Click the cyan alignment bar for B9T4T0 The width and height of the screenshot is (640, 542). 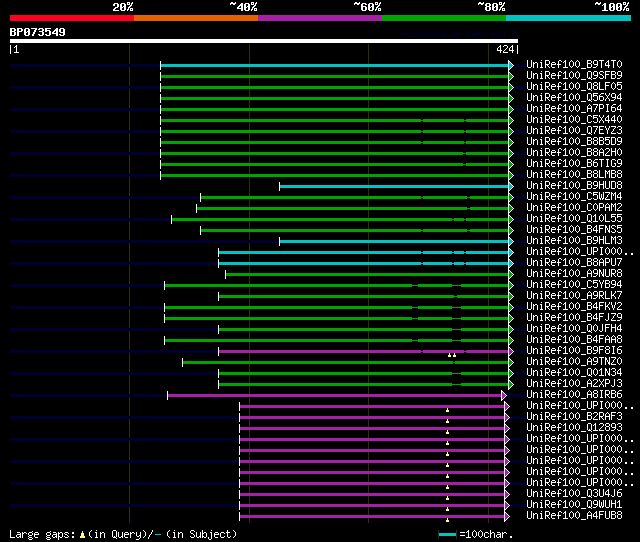(335, 65)
